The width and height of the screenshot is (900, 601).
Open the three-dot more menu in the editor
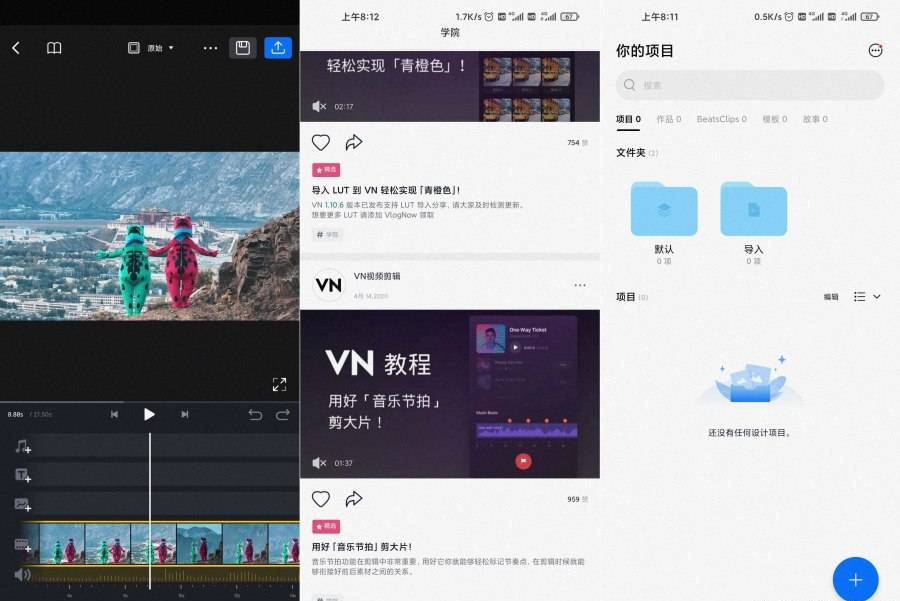click(210, 48)
